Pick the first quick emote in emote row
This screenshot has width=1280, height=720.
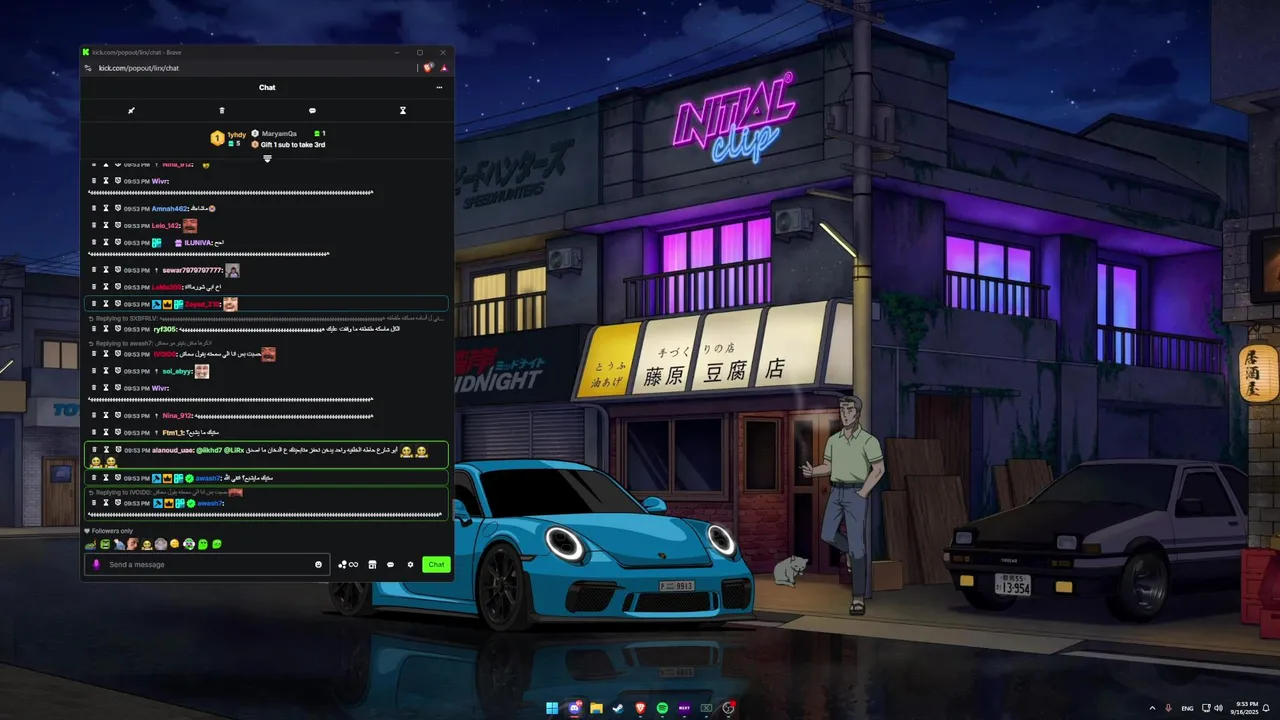[90, 544]
